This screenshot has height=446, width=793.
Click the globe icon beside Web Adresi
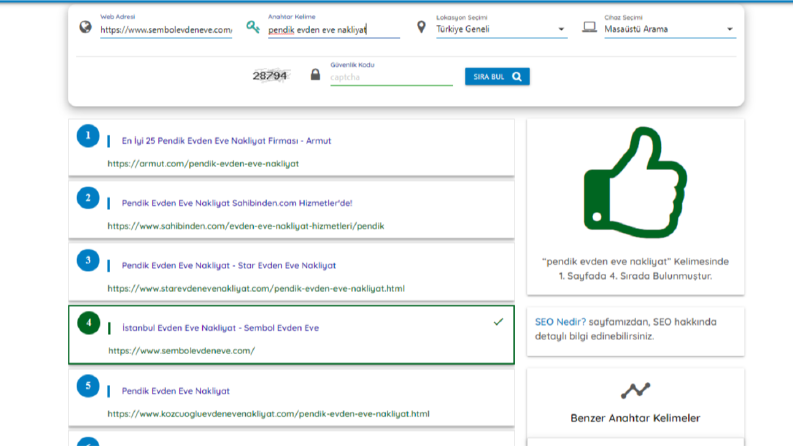85,27
